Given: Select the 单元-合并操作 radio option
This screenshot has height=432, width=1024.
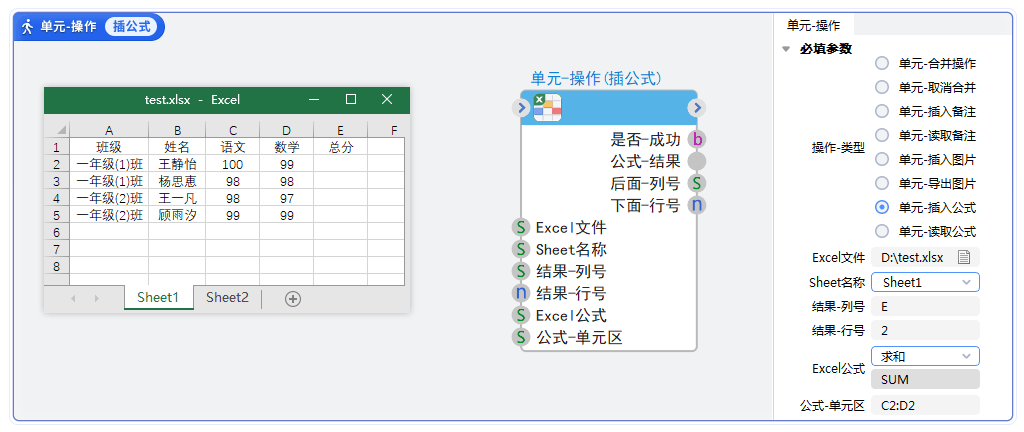Looking at the screenshot, I should coord(882,63).
